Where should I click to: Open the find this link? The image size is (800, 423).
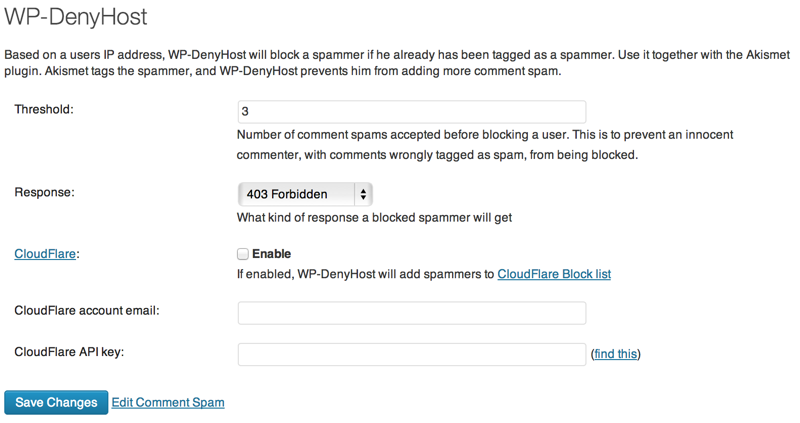pos(615,354)
